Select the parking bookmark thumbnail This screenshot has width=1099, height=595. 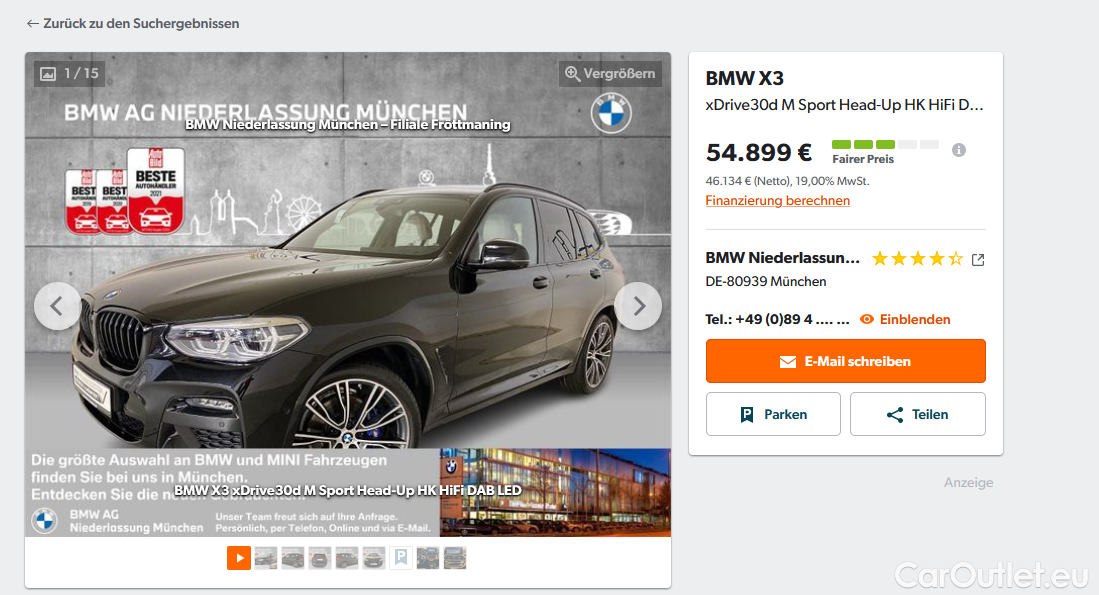coord(401,558)
